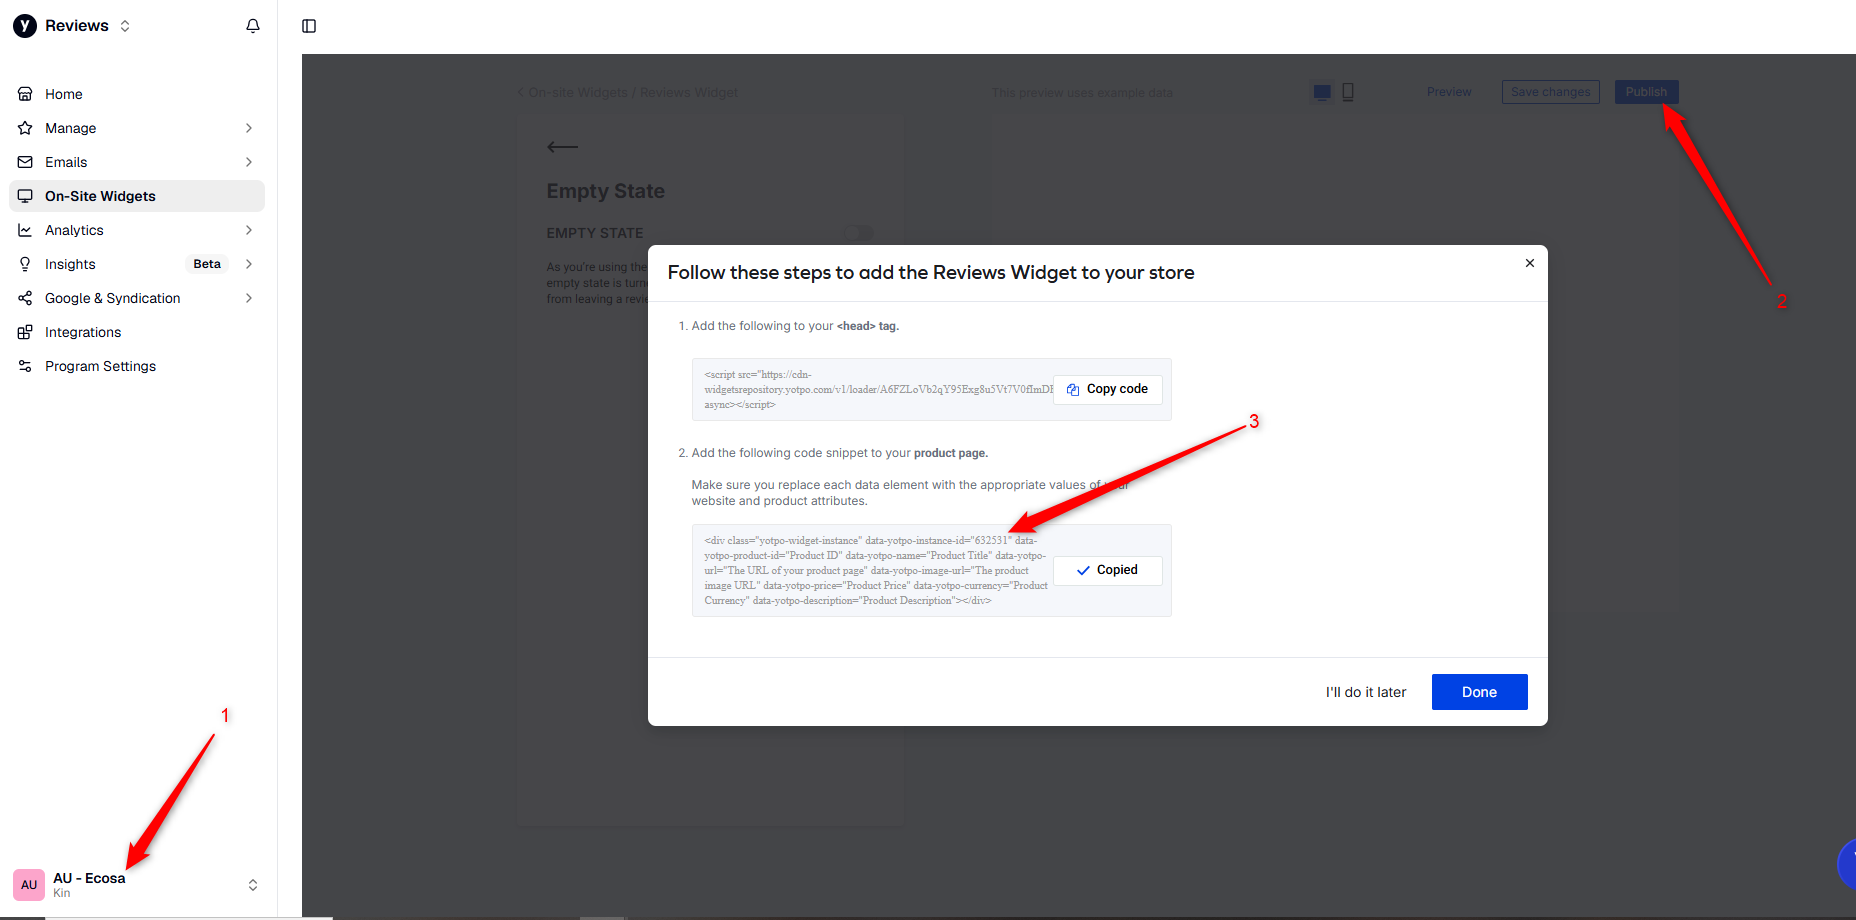Click the 'AU - Ecosa' account name
The width and height of the screenshot is (1856, 920).
pos(89,878)
